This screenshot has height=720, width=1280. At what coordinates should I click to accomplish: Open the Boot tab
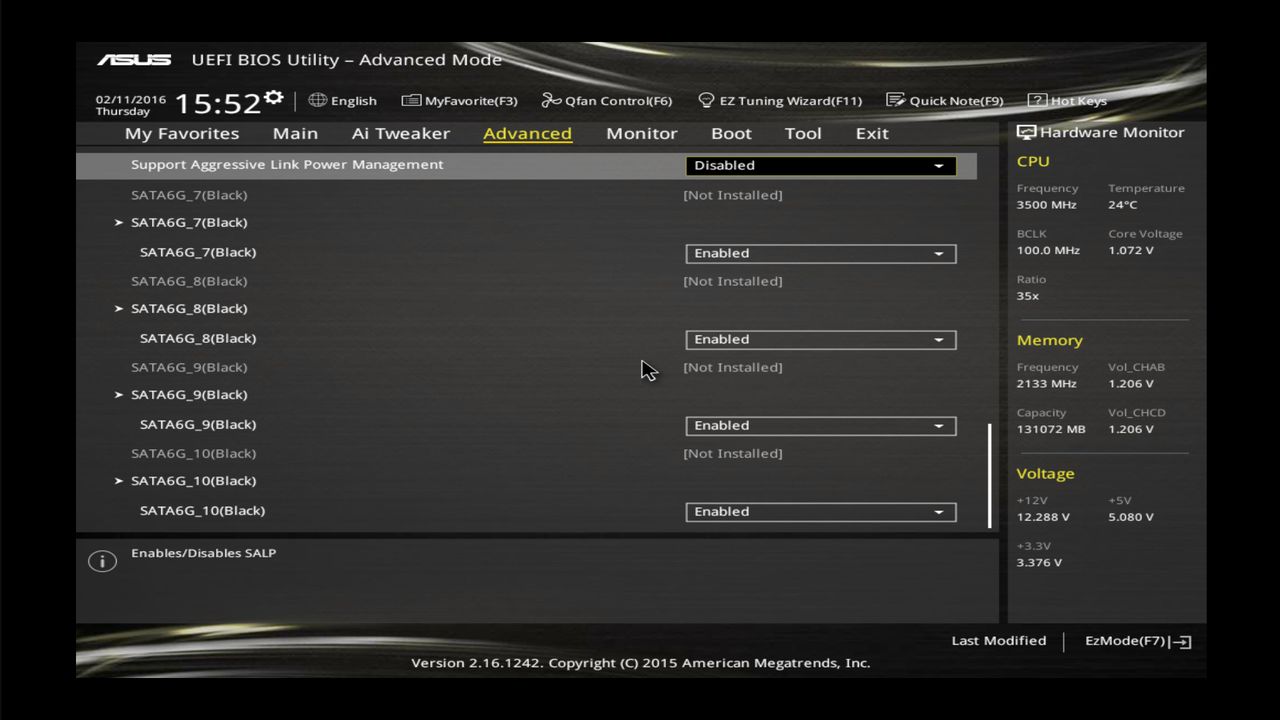click(x=731, y=134)
